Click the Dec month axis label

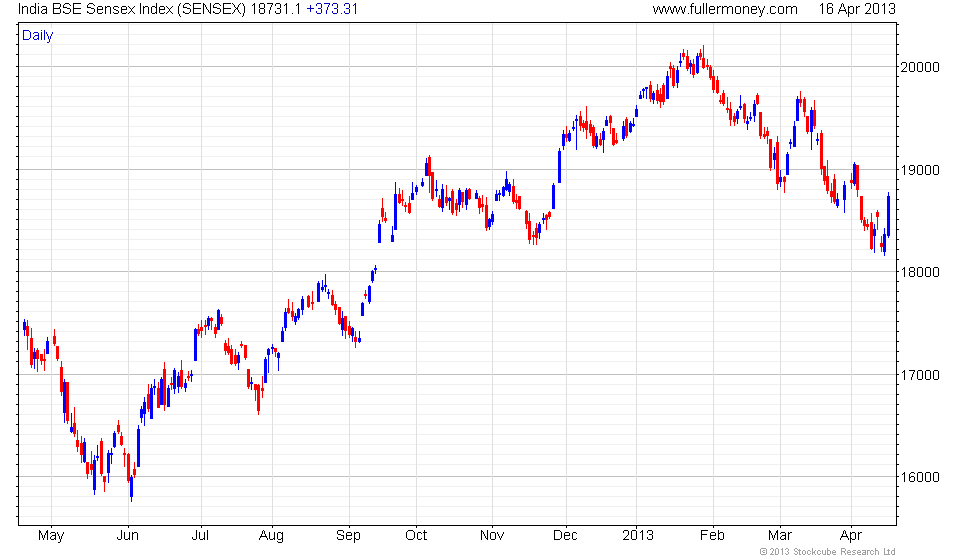tap(565, 536)
